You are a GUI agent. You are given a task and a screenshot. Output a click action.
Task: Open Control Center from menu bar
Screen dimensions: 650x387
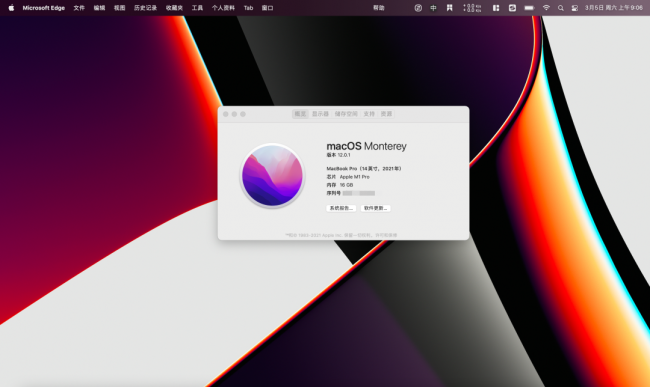pos(575,8)
